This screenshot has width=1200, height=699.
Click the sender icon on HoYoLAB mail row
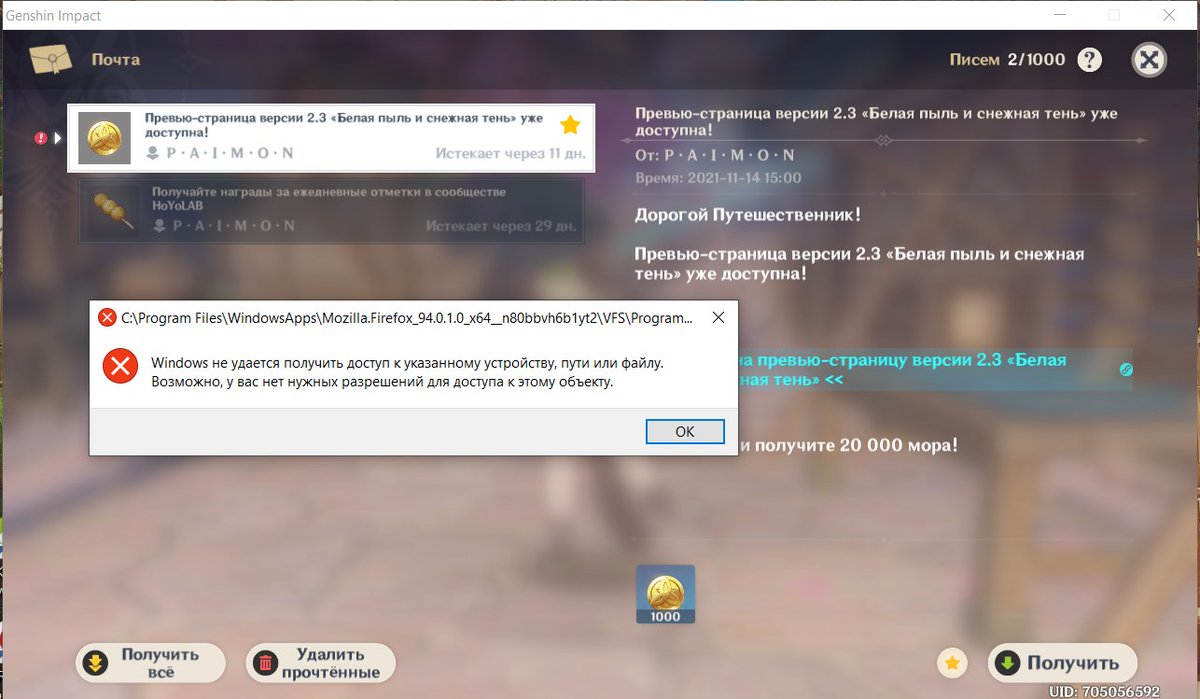(160, 226)
